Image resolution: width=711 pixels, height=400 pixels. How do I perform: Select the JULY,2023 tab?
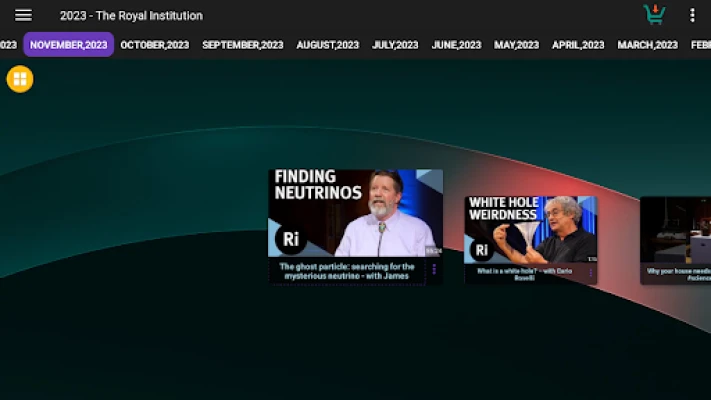point(395,45)
